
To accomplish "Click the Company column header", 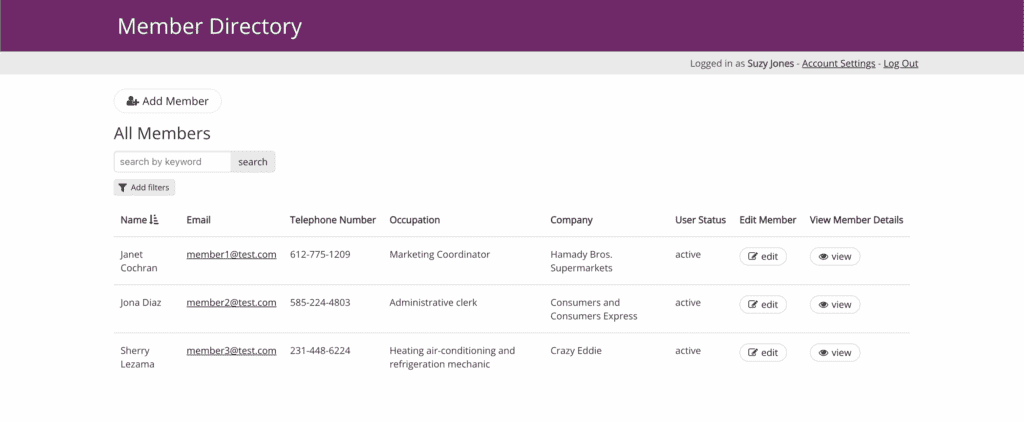I will point(571,220).
